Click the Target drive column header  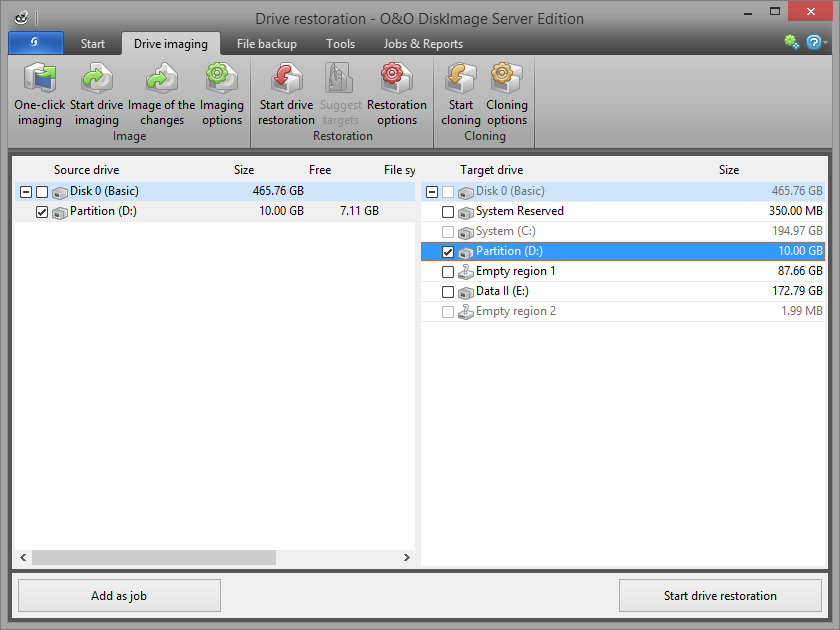(x=491, y=170)
